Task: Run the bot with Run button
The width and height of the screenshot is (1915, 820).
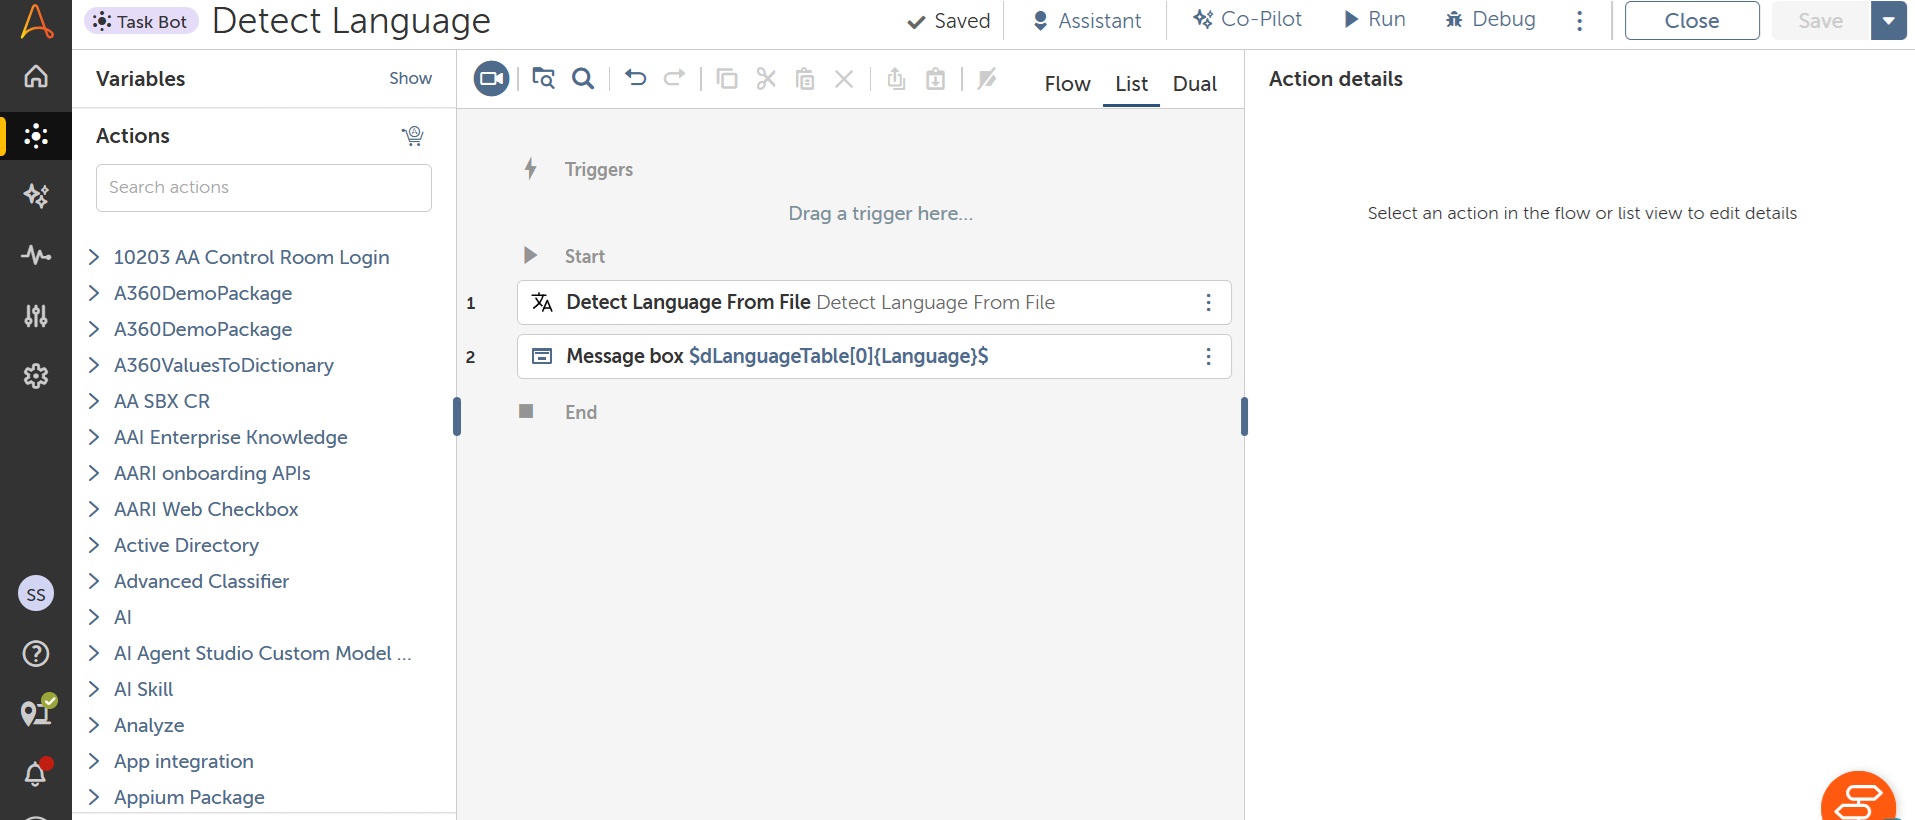Action: point(1375,20)
